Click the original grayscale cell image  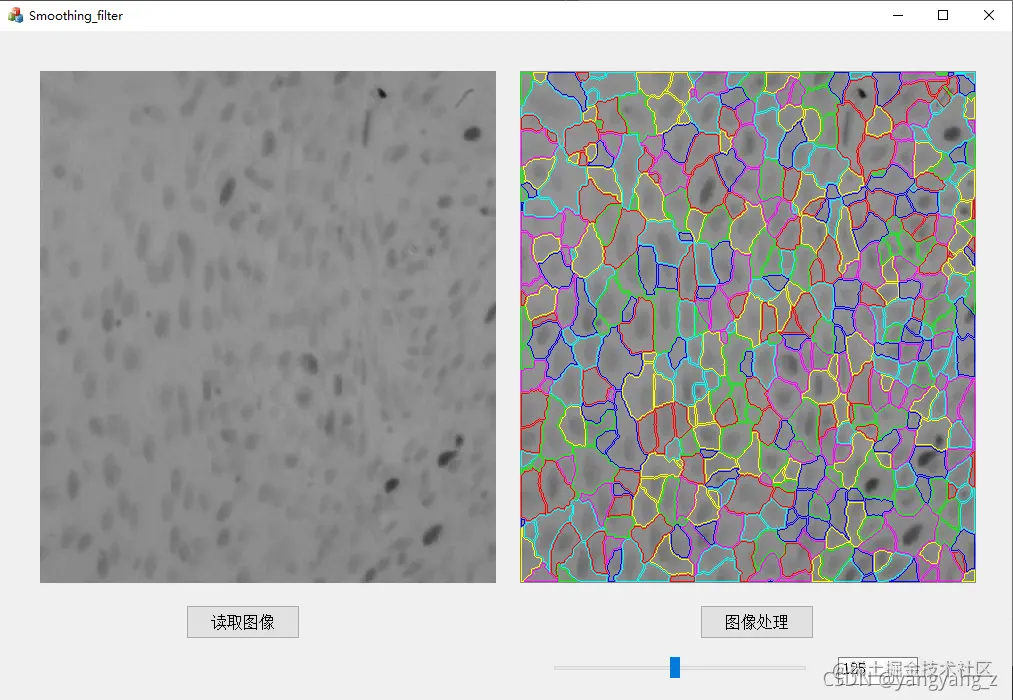click(267, 325)
